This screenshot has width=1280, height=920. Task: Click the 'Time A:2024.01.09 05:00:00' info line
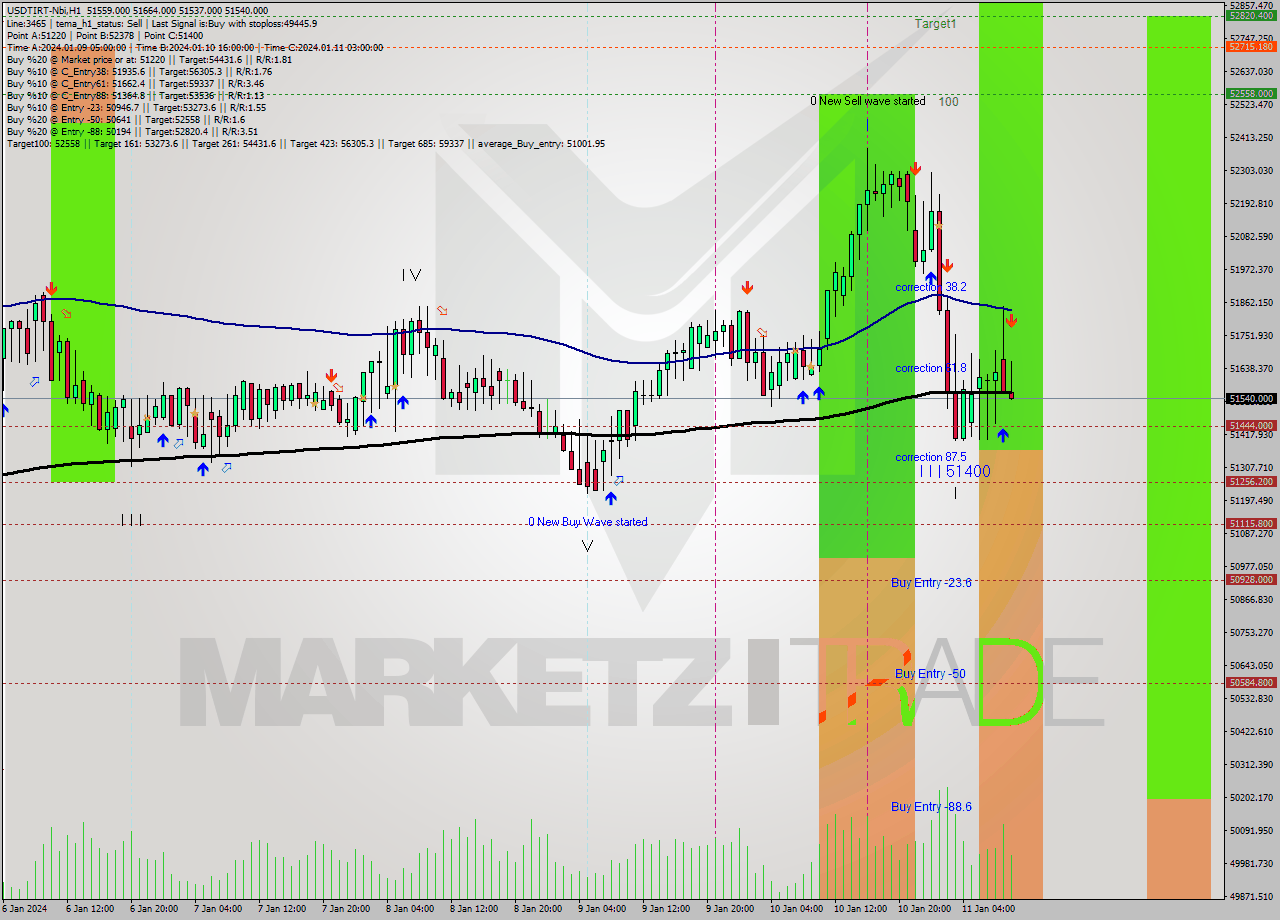[x=194, y=47]
